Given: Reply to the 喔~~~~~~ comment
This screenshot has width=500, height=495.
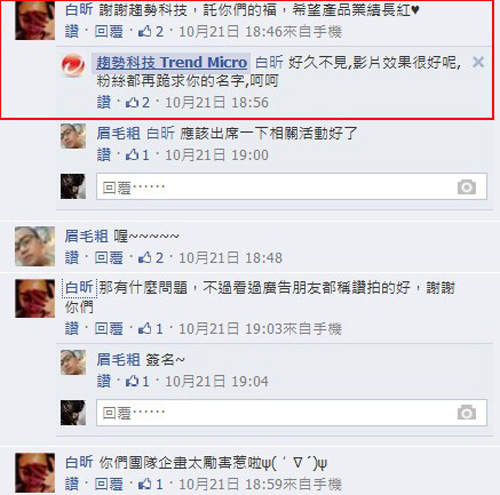Looking at the screenshot, I should pyautogui.click(x=109, y=258).
